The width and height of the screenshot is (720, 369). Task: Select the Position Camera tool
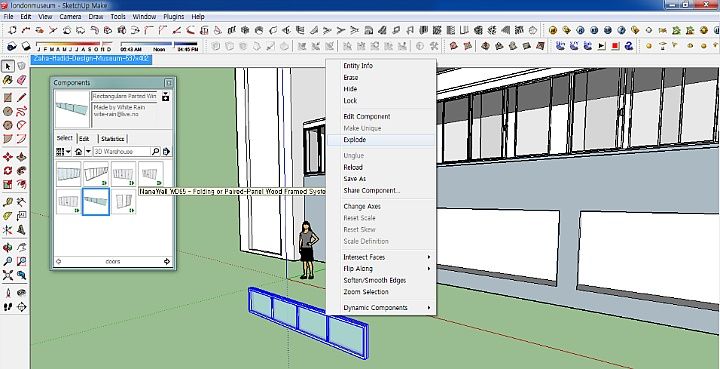(8, 293)
